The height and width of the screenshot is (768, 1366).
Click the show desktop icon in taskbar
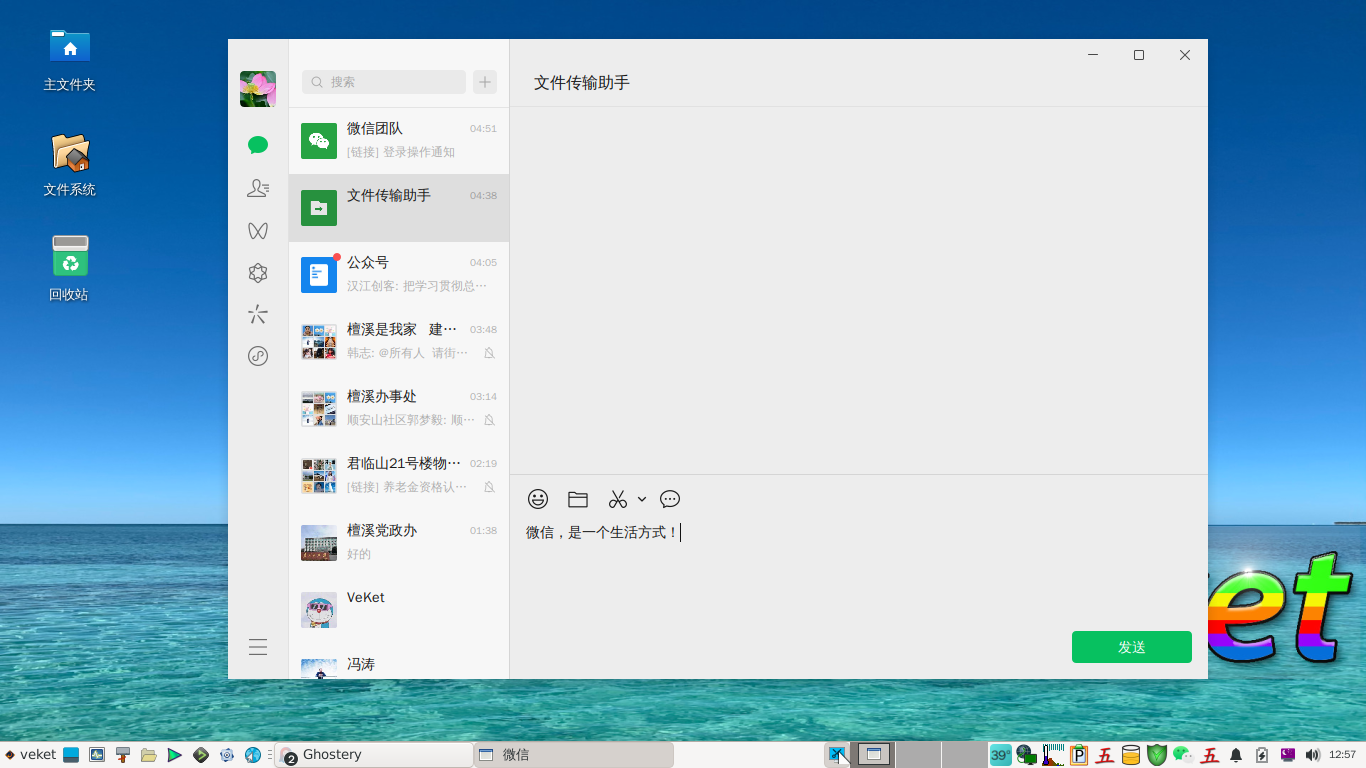[x=71, y=755]
